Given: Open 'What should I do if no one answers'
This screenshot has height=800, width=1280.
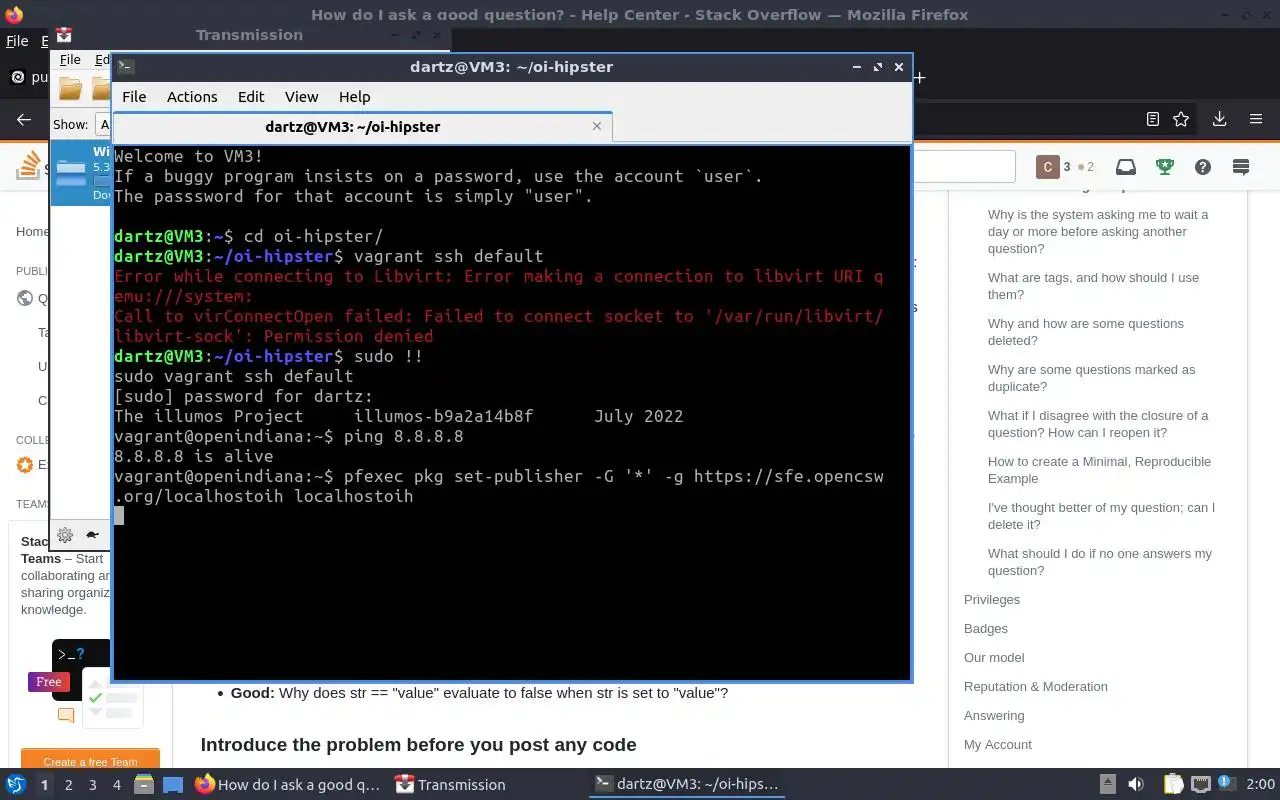Looking at the screenshot, I should pos(1100,562).
